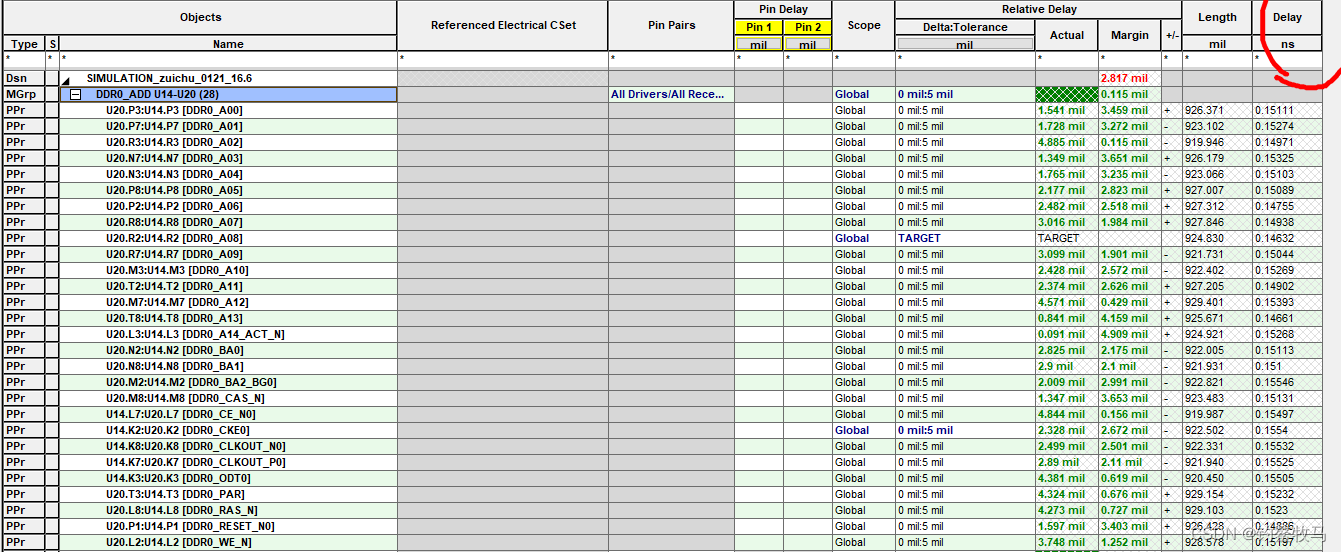Click the delay value 0.15111

[1274, 110]
